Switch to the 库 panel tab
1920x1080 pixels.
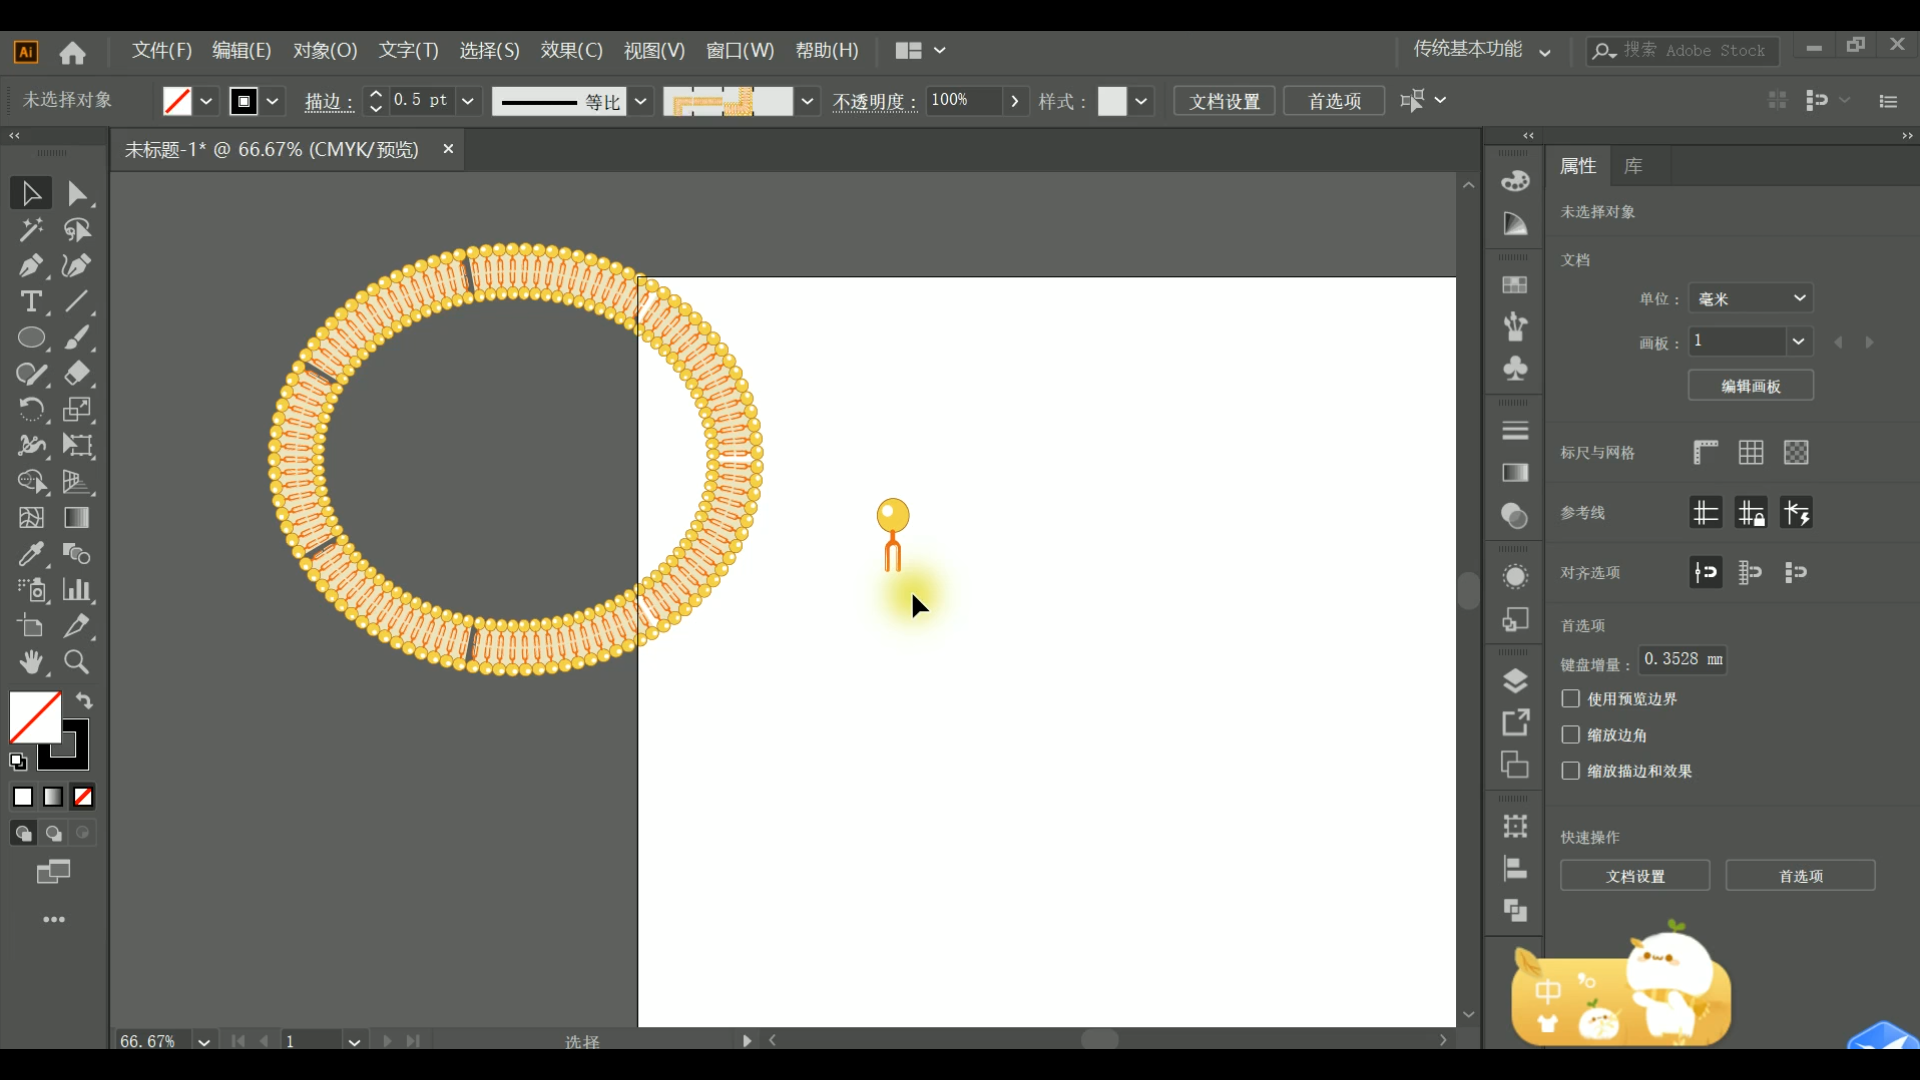point(1633,166)
